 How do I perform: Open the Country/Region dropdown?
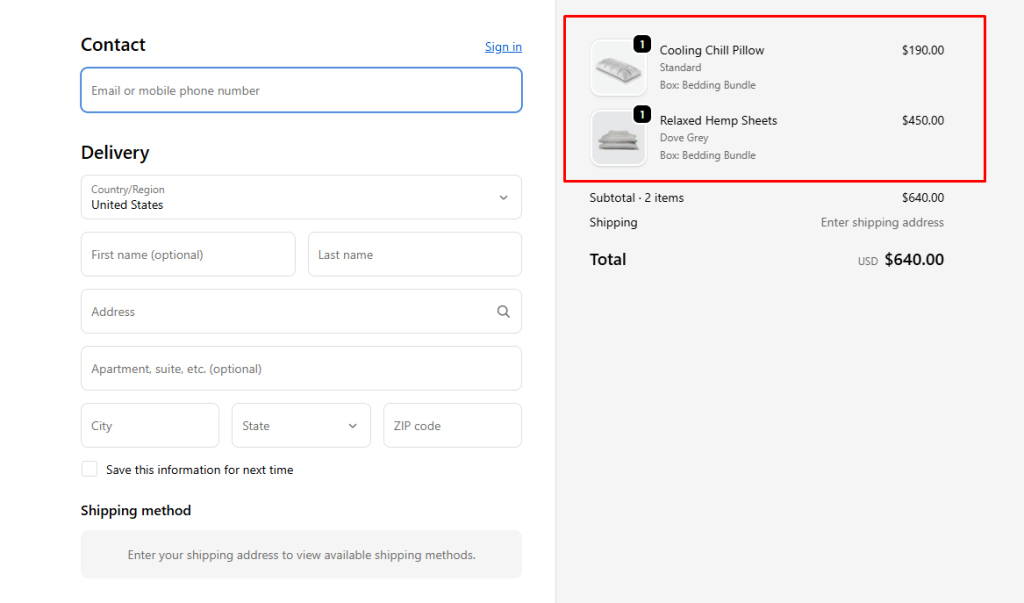click(300, 197)
